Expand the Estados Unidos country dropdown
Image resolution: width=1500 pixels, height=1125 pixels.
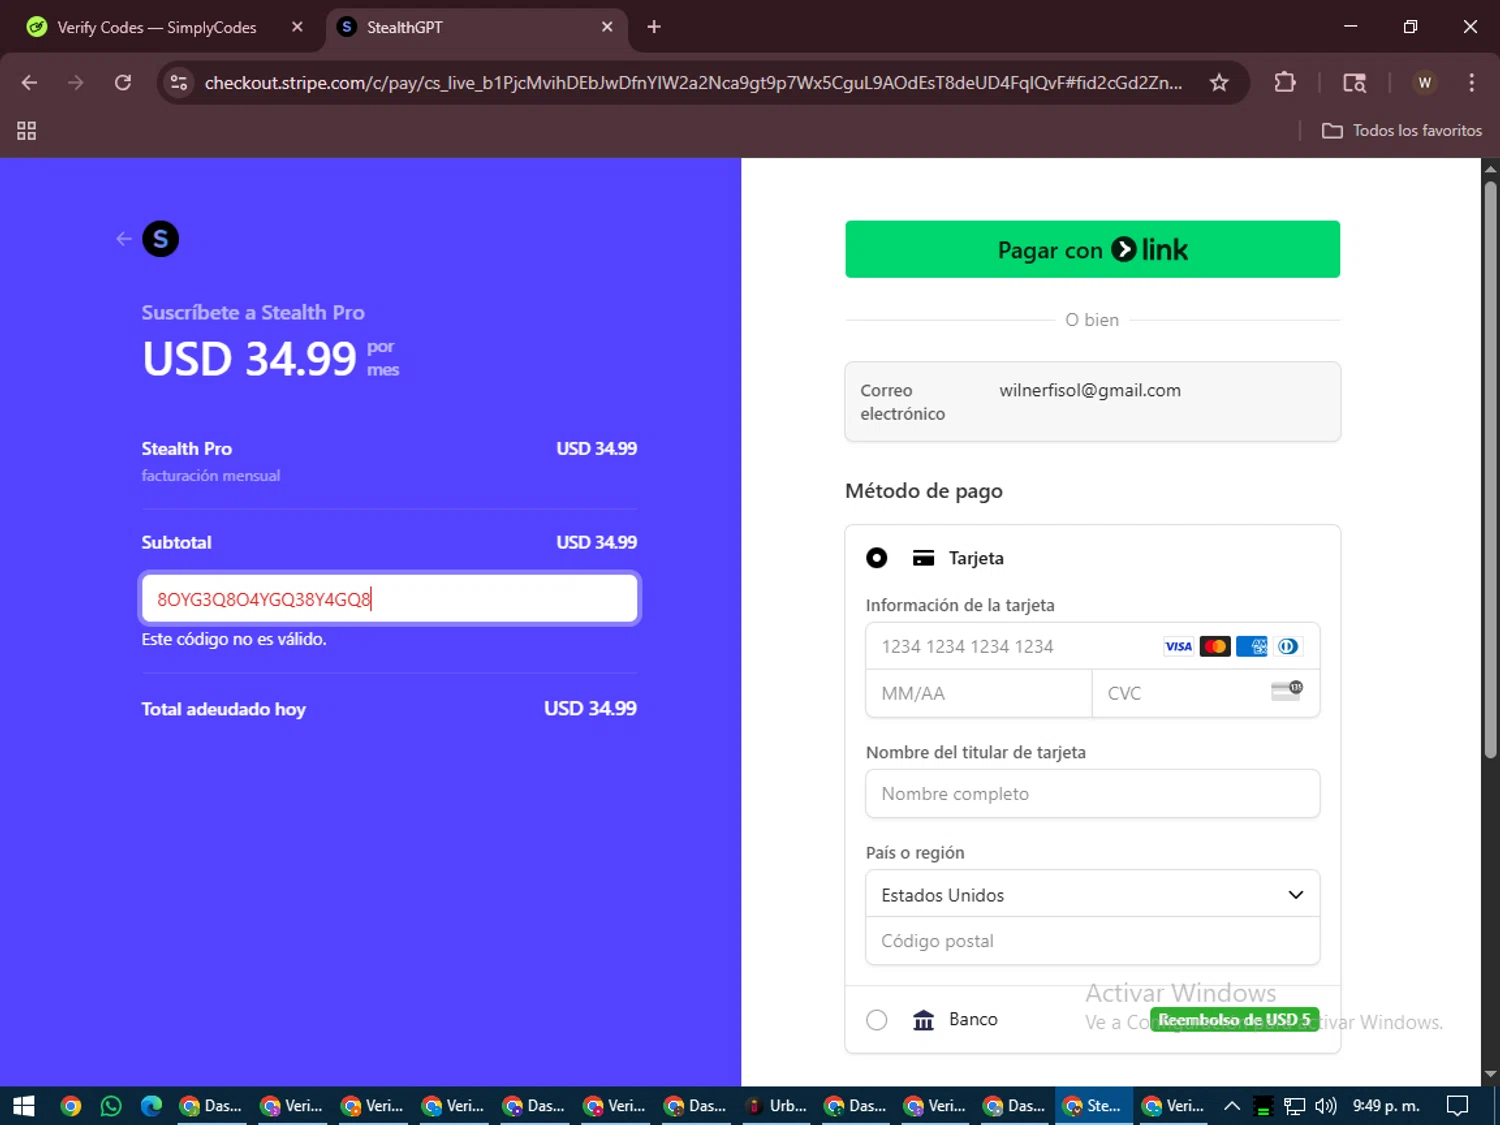click(1092, 894)
